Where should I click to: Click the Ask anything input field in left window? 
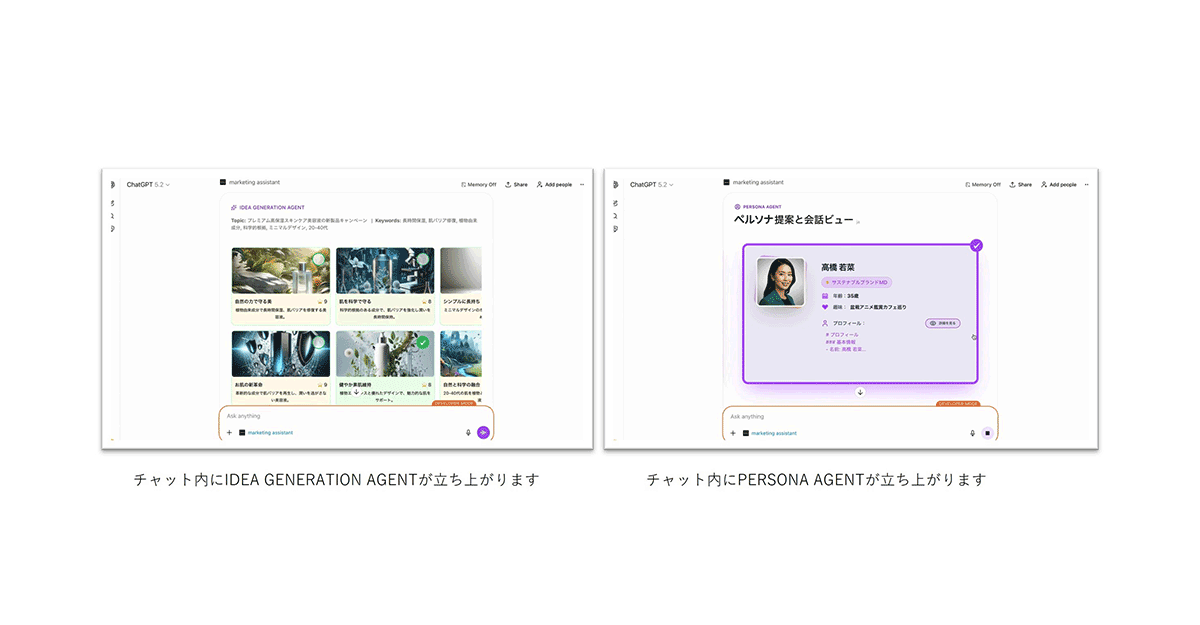pyautogui.click(x=340, y=416)
